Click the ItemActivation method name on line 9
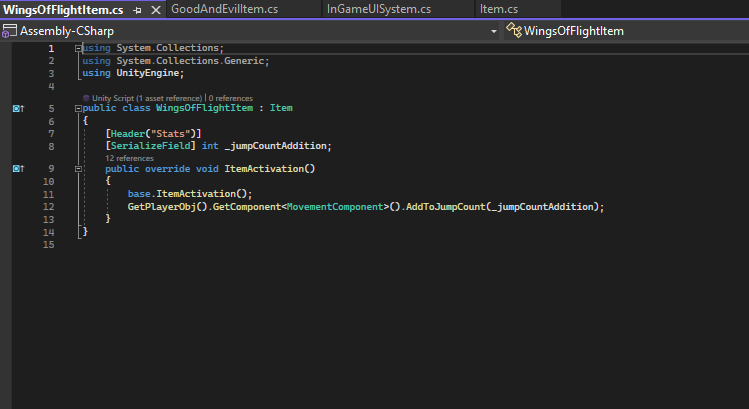The image size is (749, 409). (264, 169)
